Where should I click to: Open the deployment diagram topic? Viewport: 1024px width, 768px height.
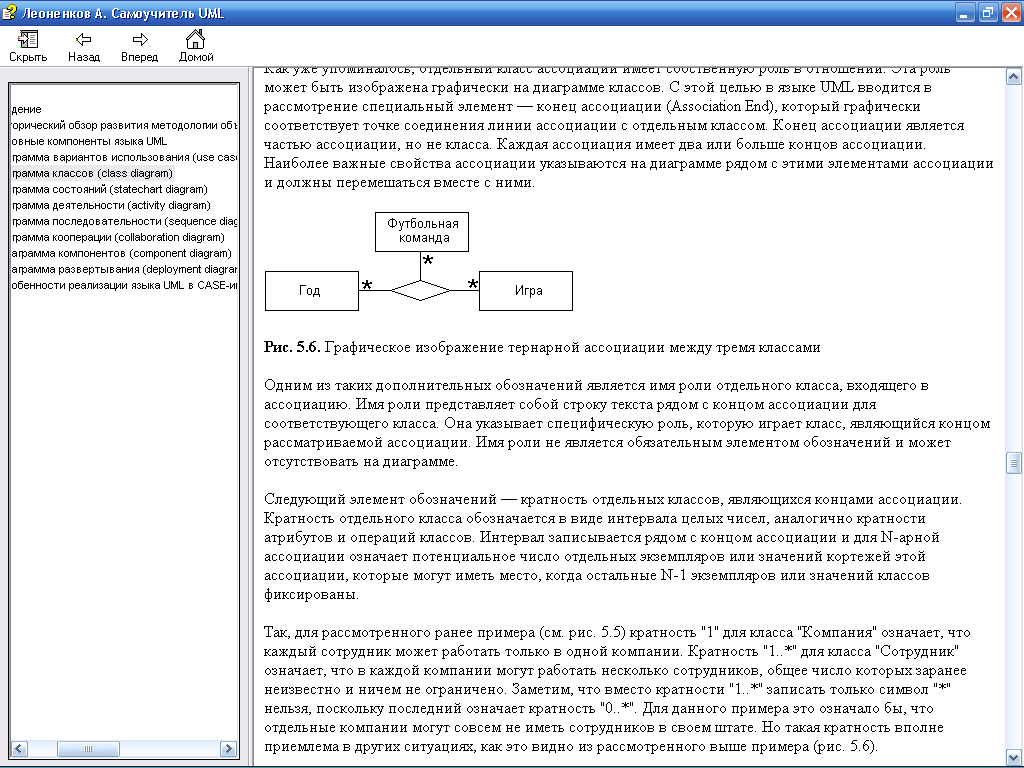124,269
